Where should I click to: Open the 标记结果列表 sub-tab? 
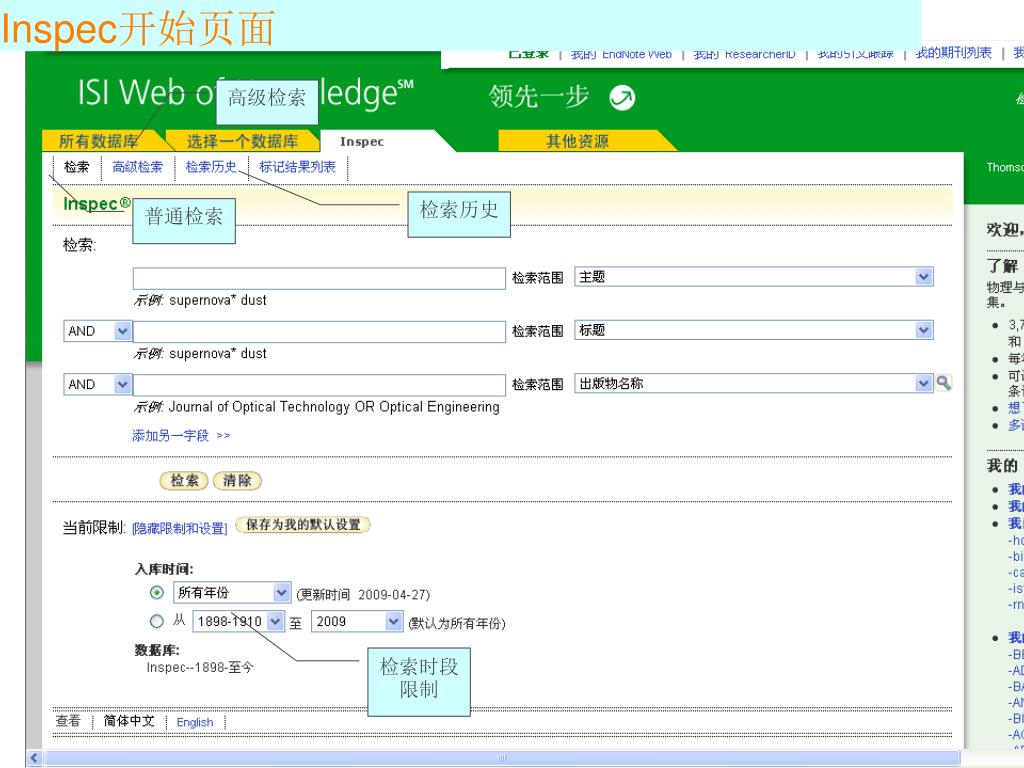pos(297,167)
